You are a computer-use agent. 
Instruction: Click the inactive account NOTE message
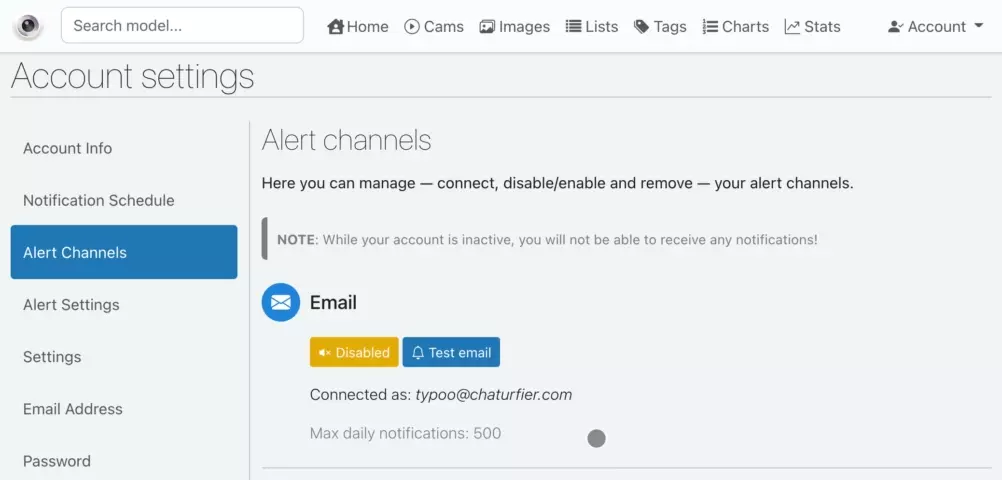tap(547, 240)
